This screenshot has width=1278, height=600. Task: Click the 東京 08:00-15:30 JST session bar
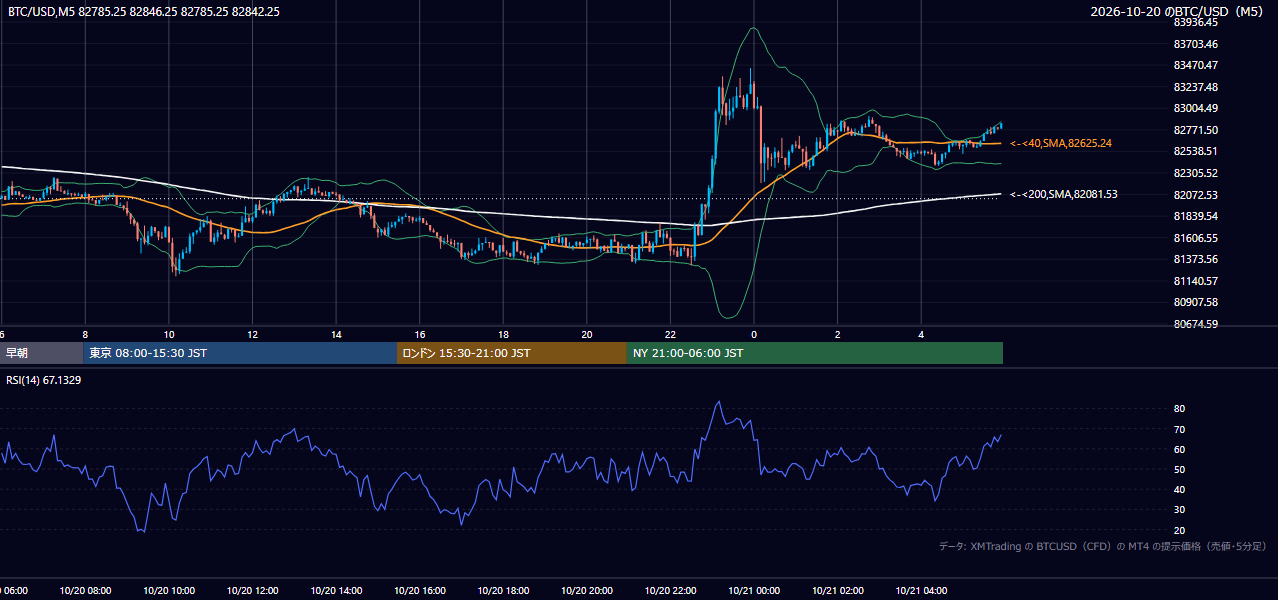tap(240, 353)
